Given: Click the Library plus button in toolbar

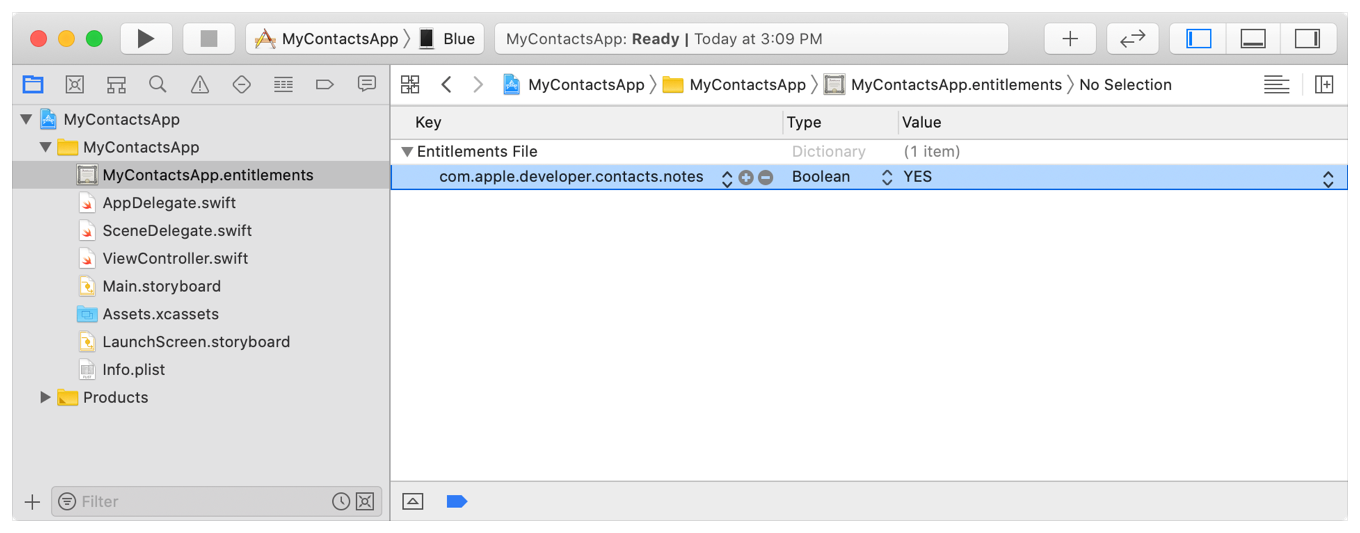Looking at the screenshot, I should [x=1070, y=39].
